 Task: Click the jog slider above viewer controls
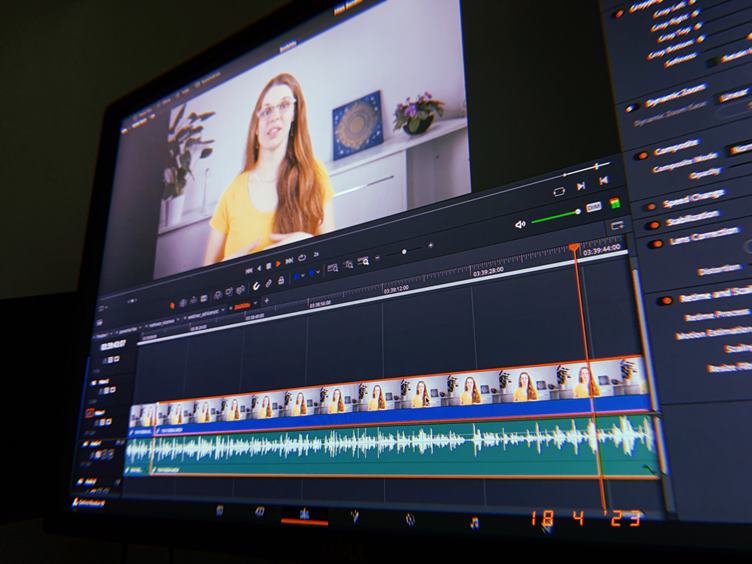pos(597,166)
